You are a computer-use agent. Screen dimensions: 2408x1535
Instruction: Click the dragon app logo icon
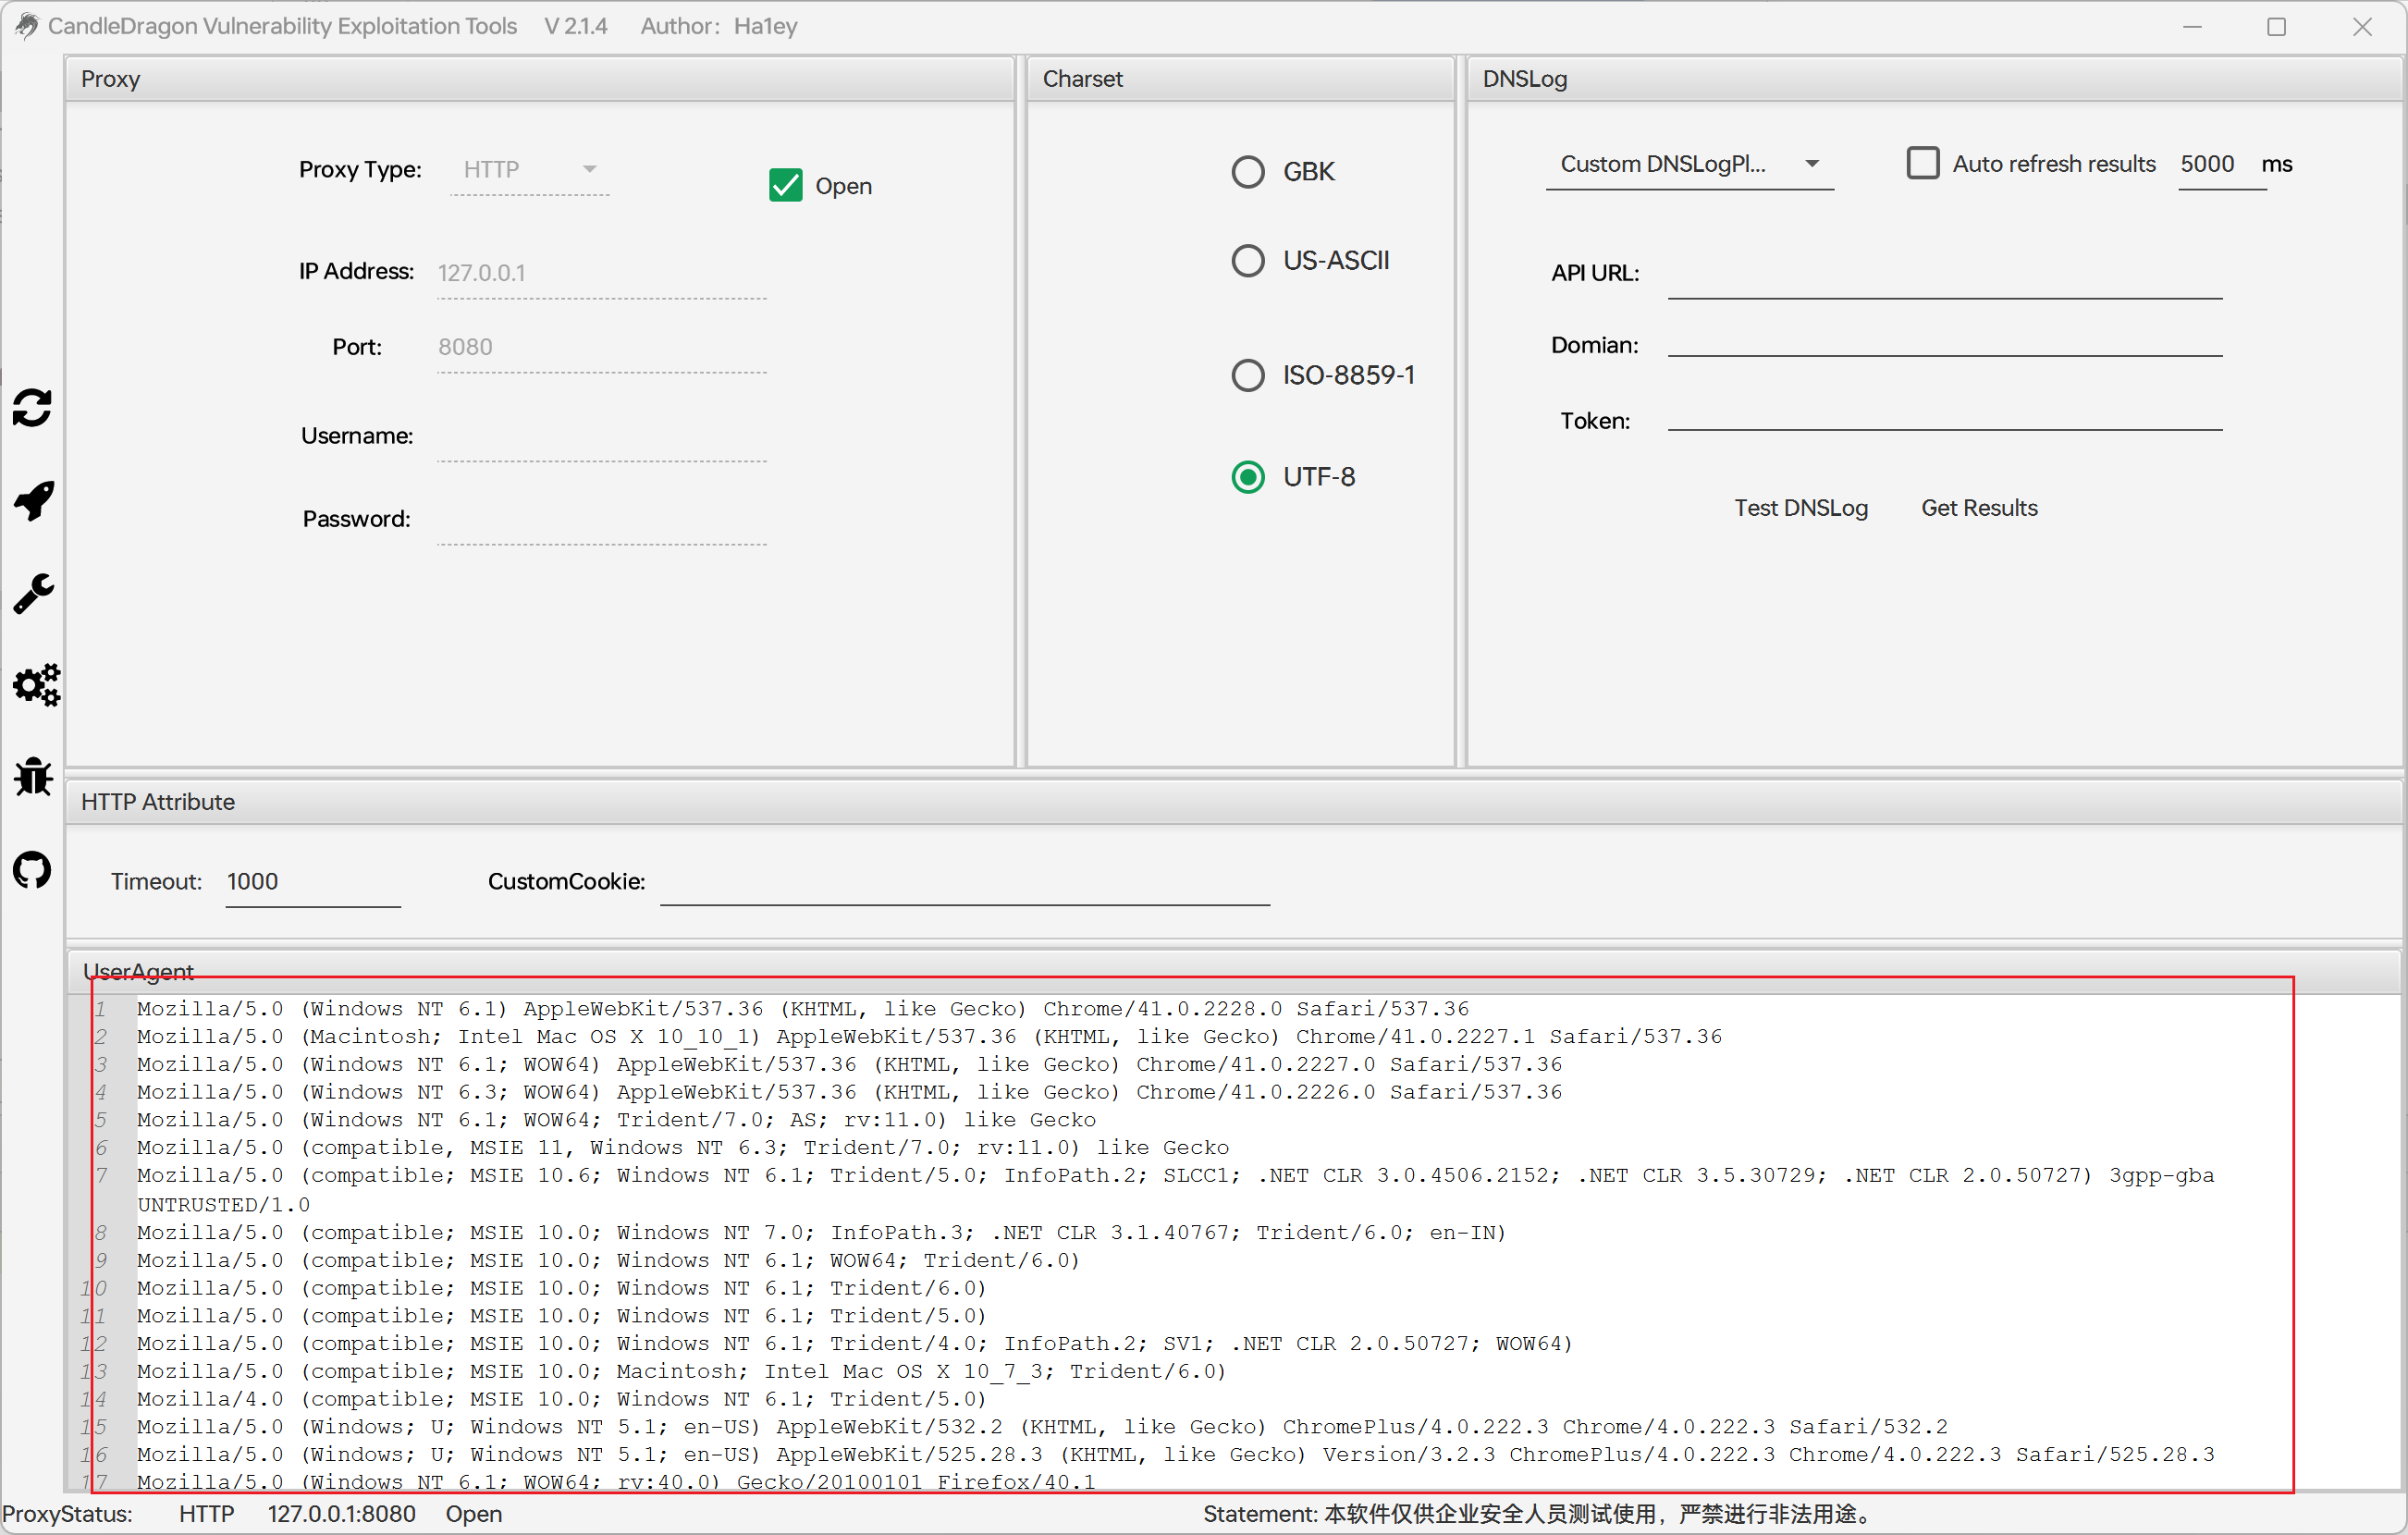pyautogui.click(x=26, y=26)
